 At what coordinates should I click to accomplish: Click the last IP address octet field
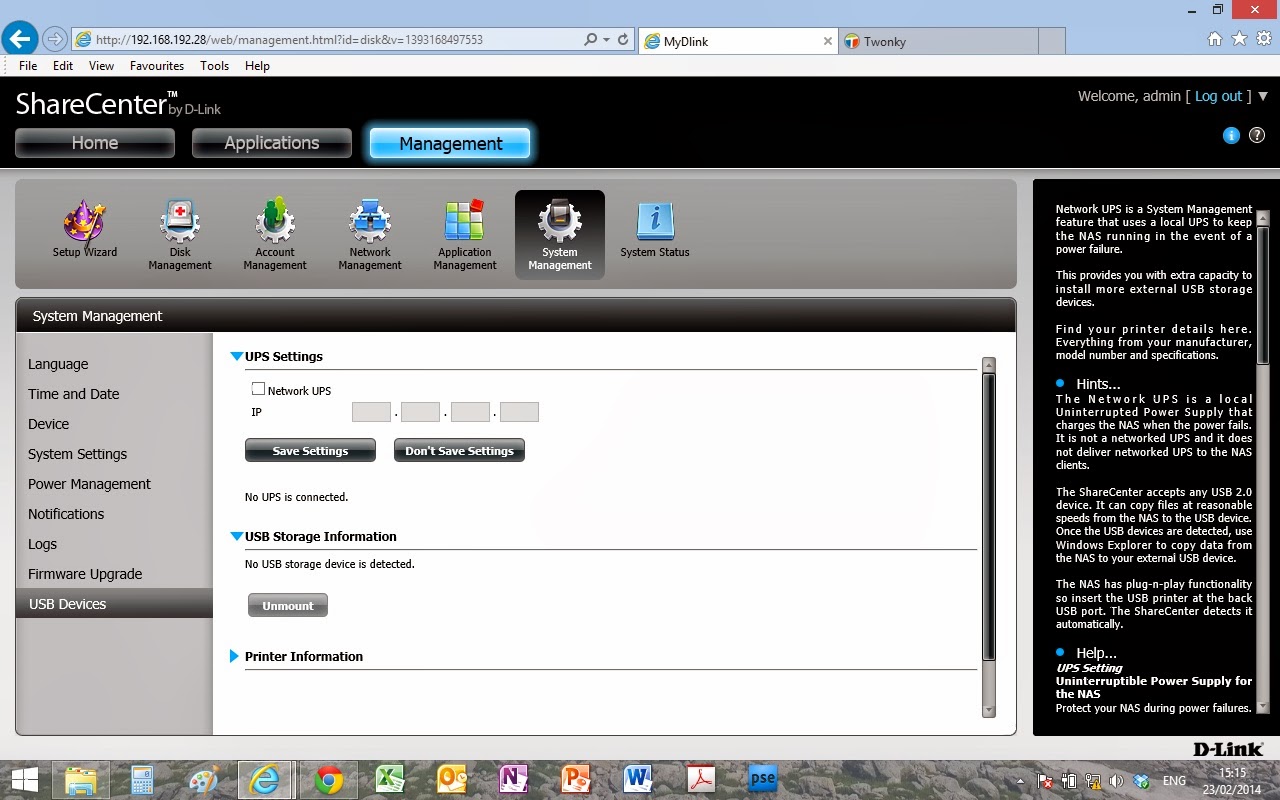click(519, 412)
